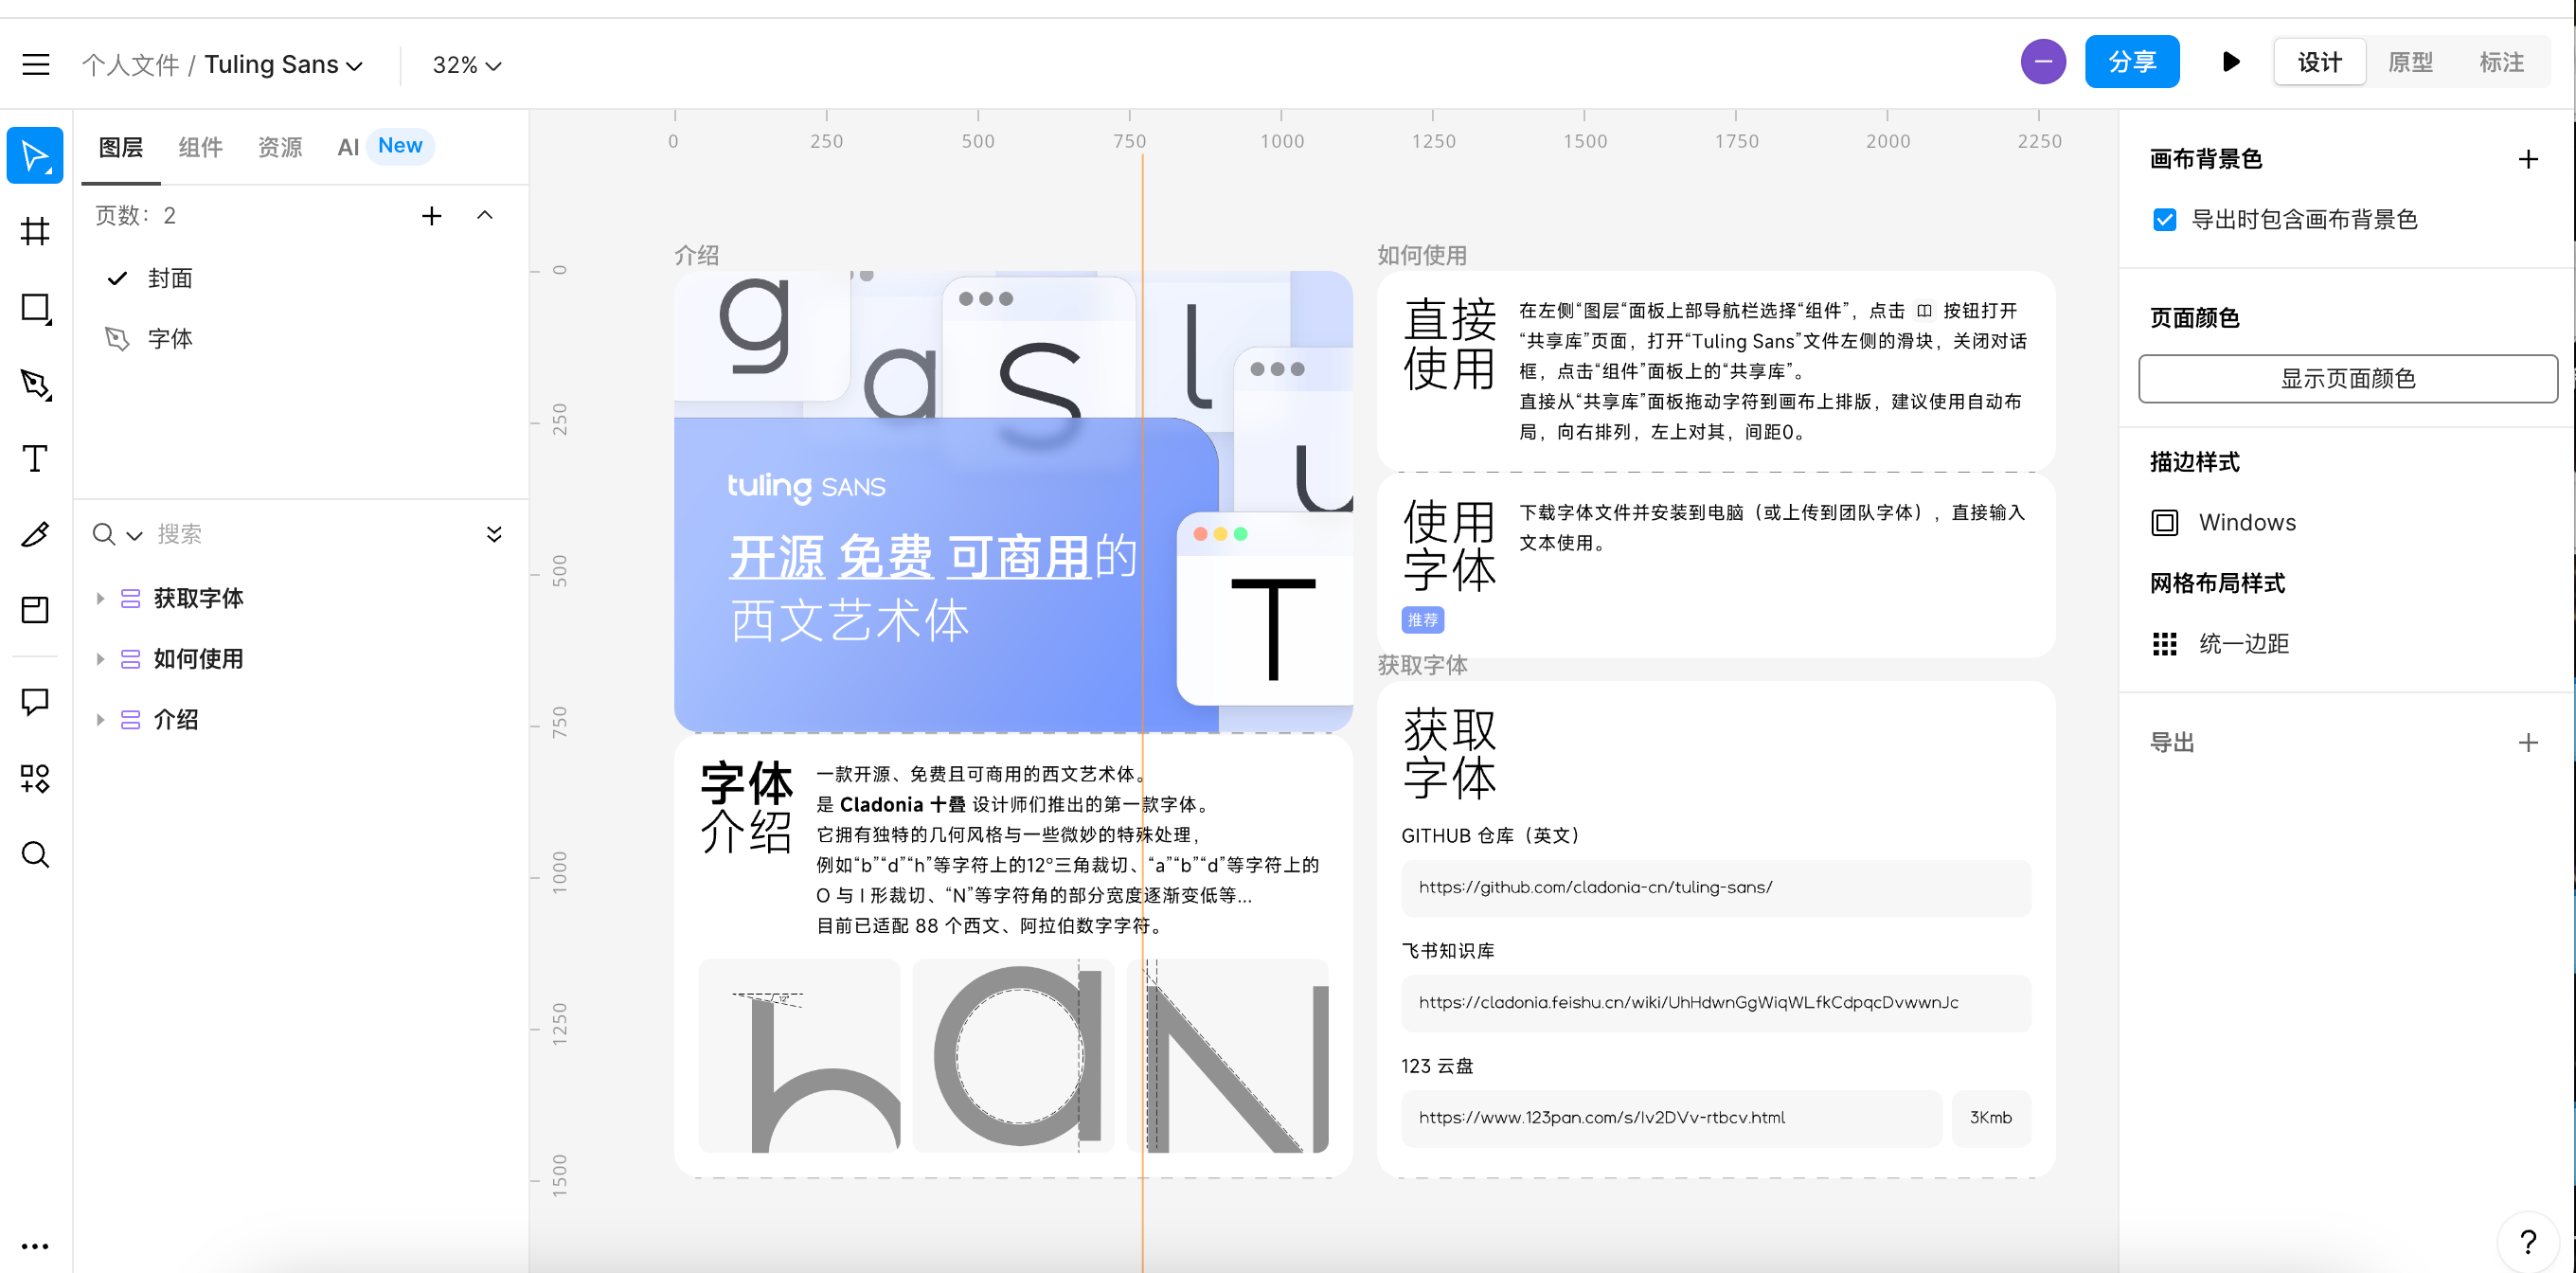Switch to the 资源 tab

tap(280, 148)
